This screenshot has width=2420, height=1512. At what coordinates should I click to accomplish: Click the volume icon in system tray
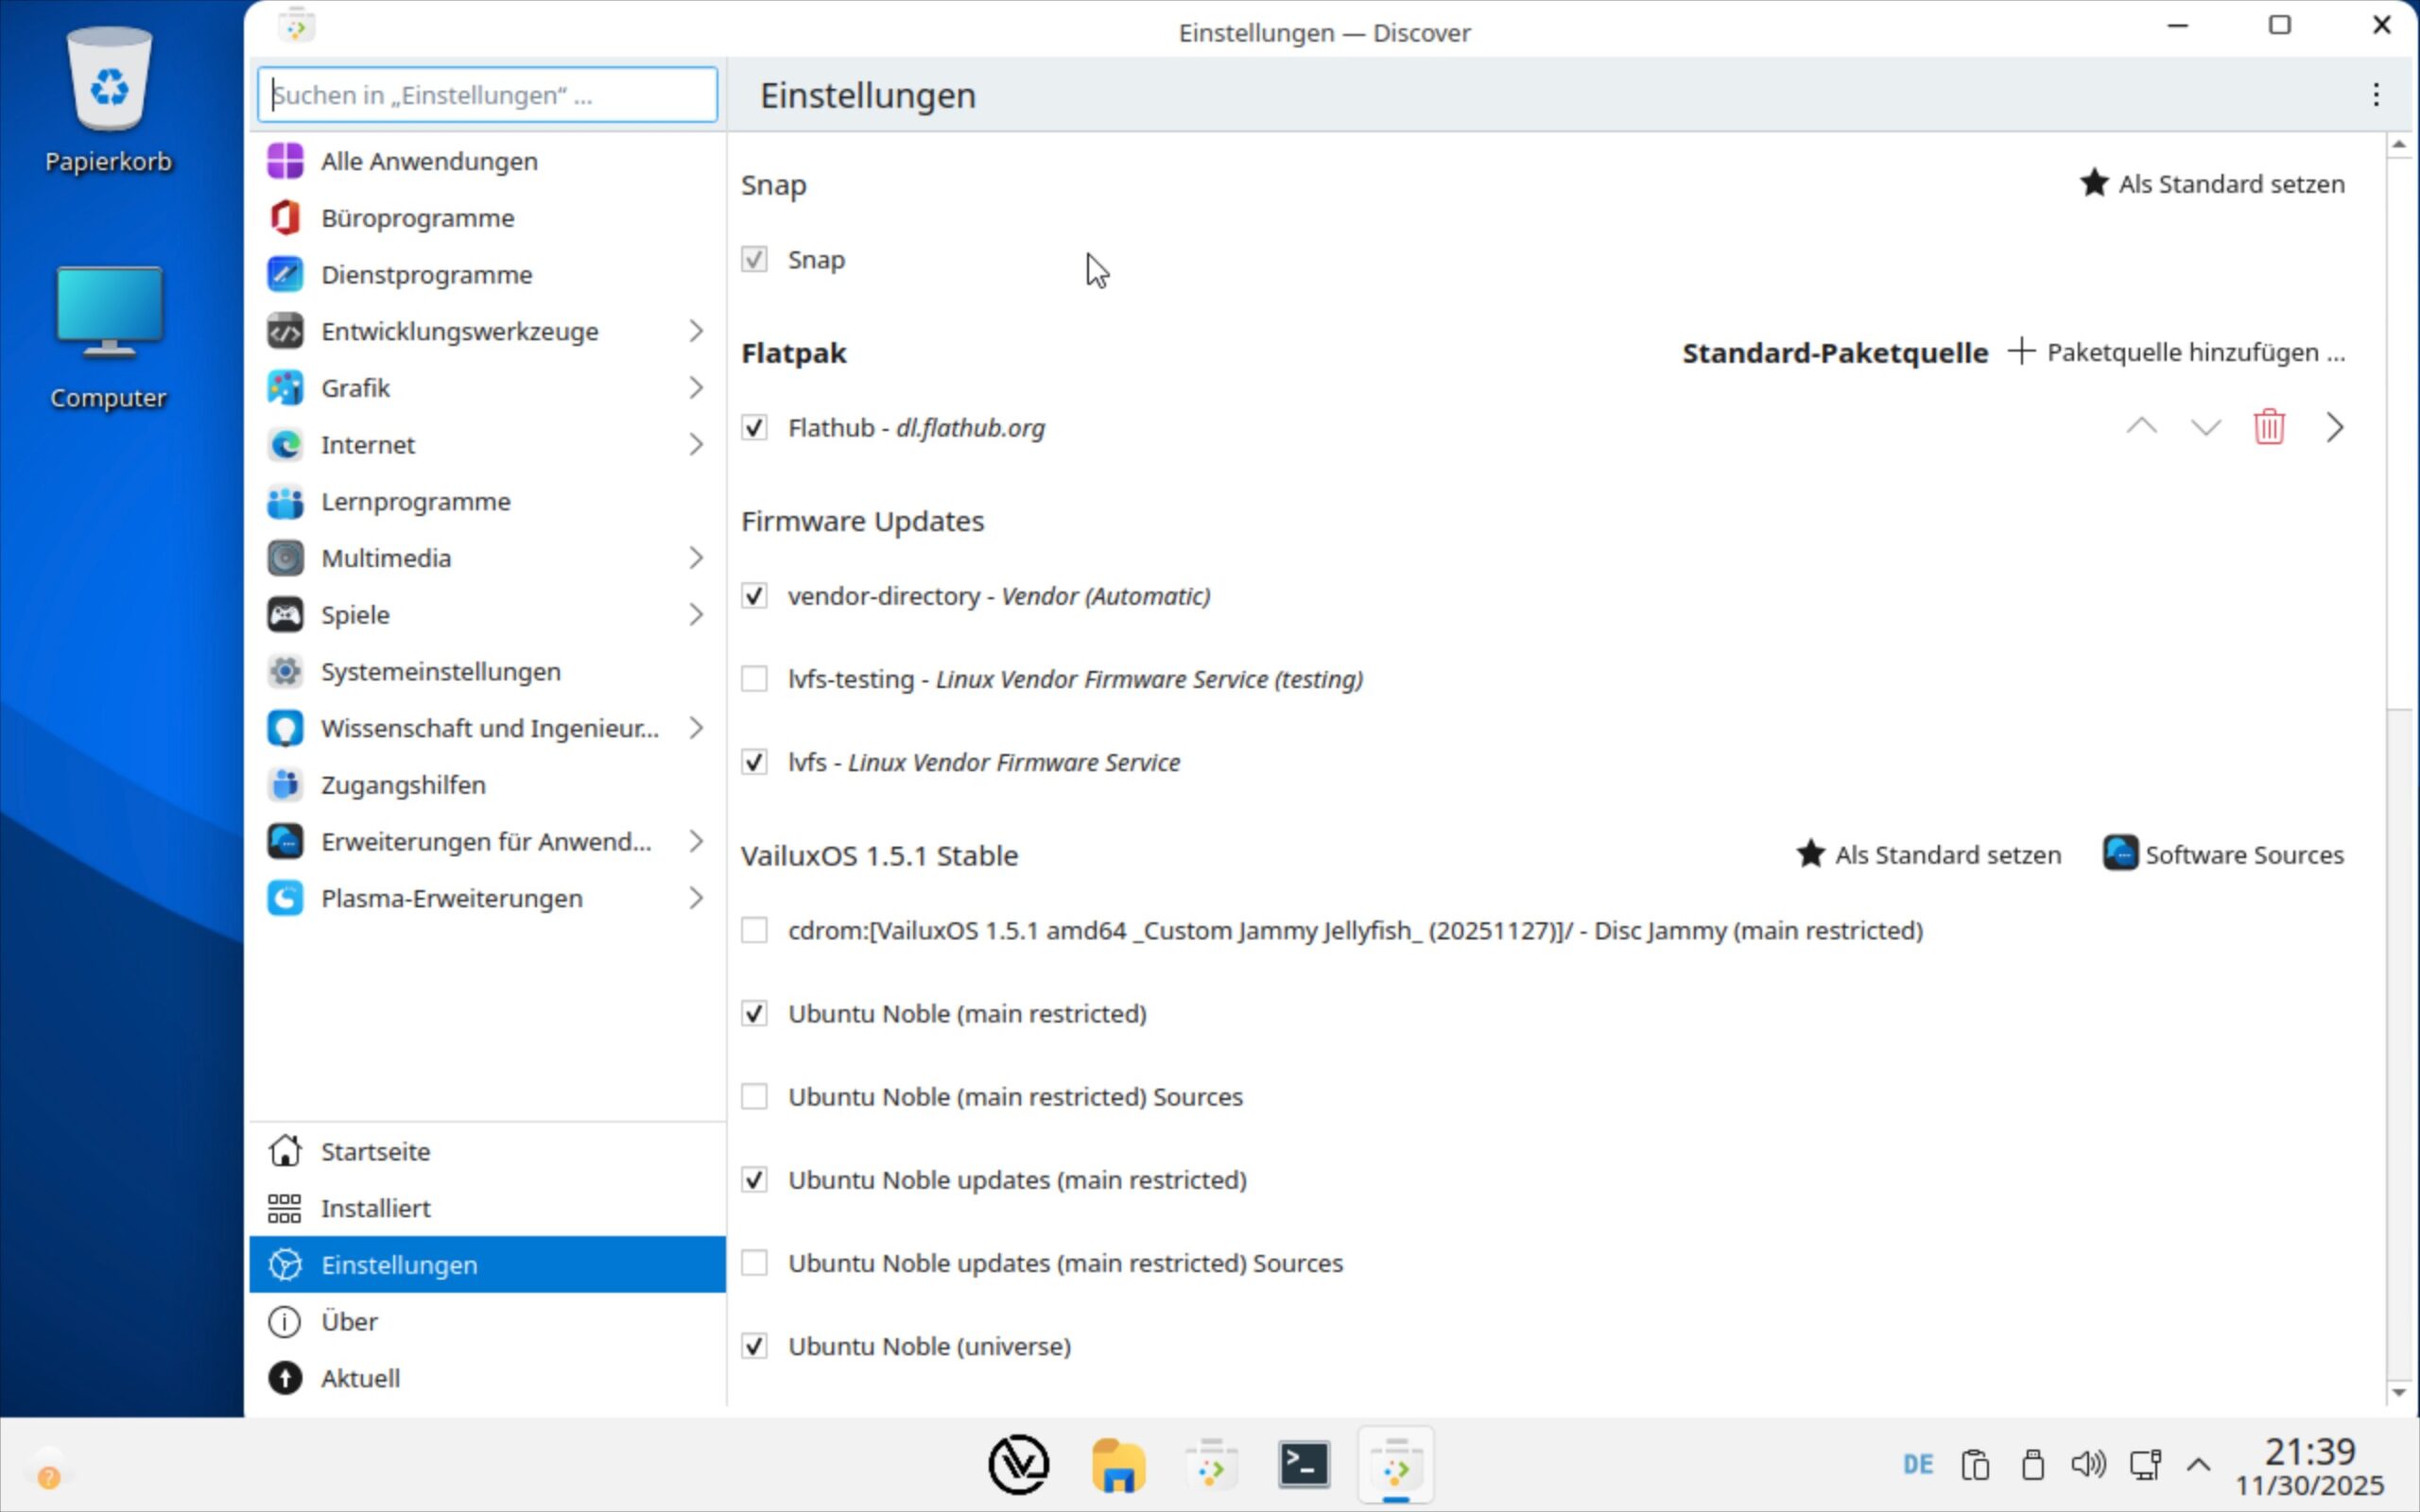pyautogui.click(x=2087, y=1465)
